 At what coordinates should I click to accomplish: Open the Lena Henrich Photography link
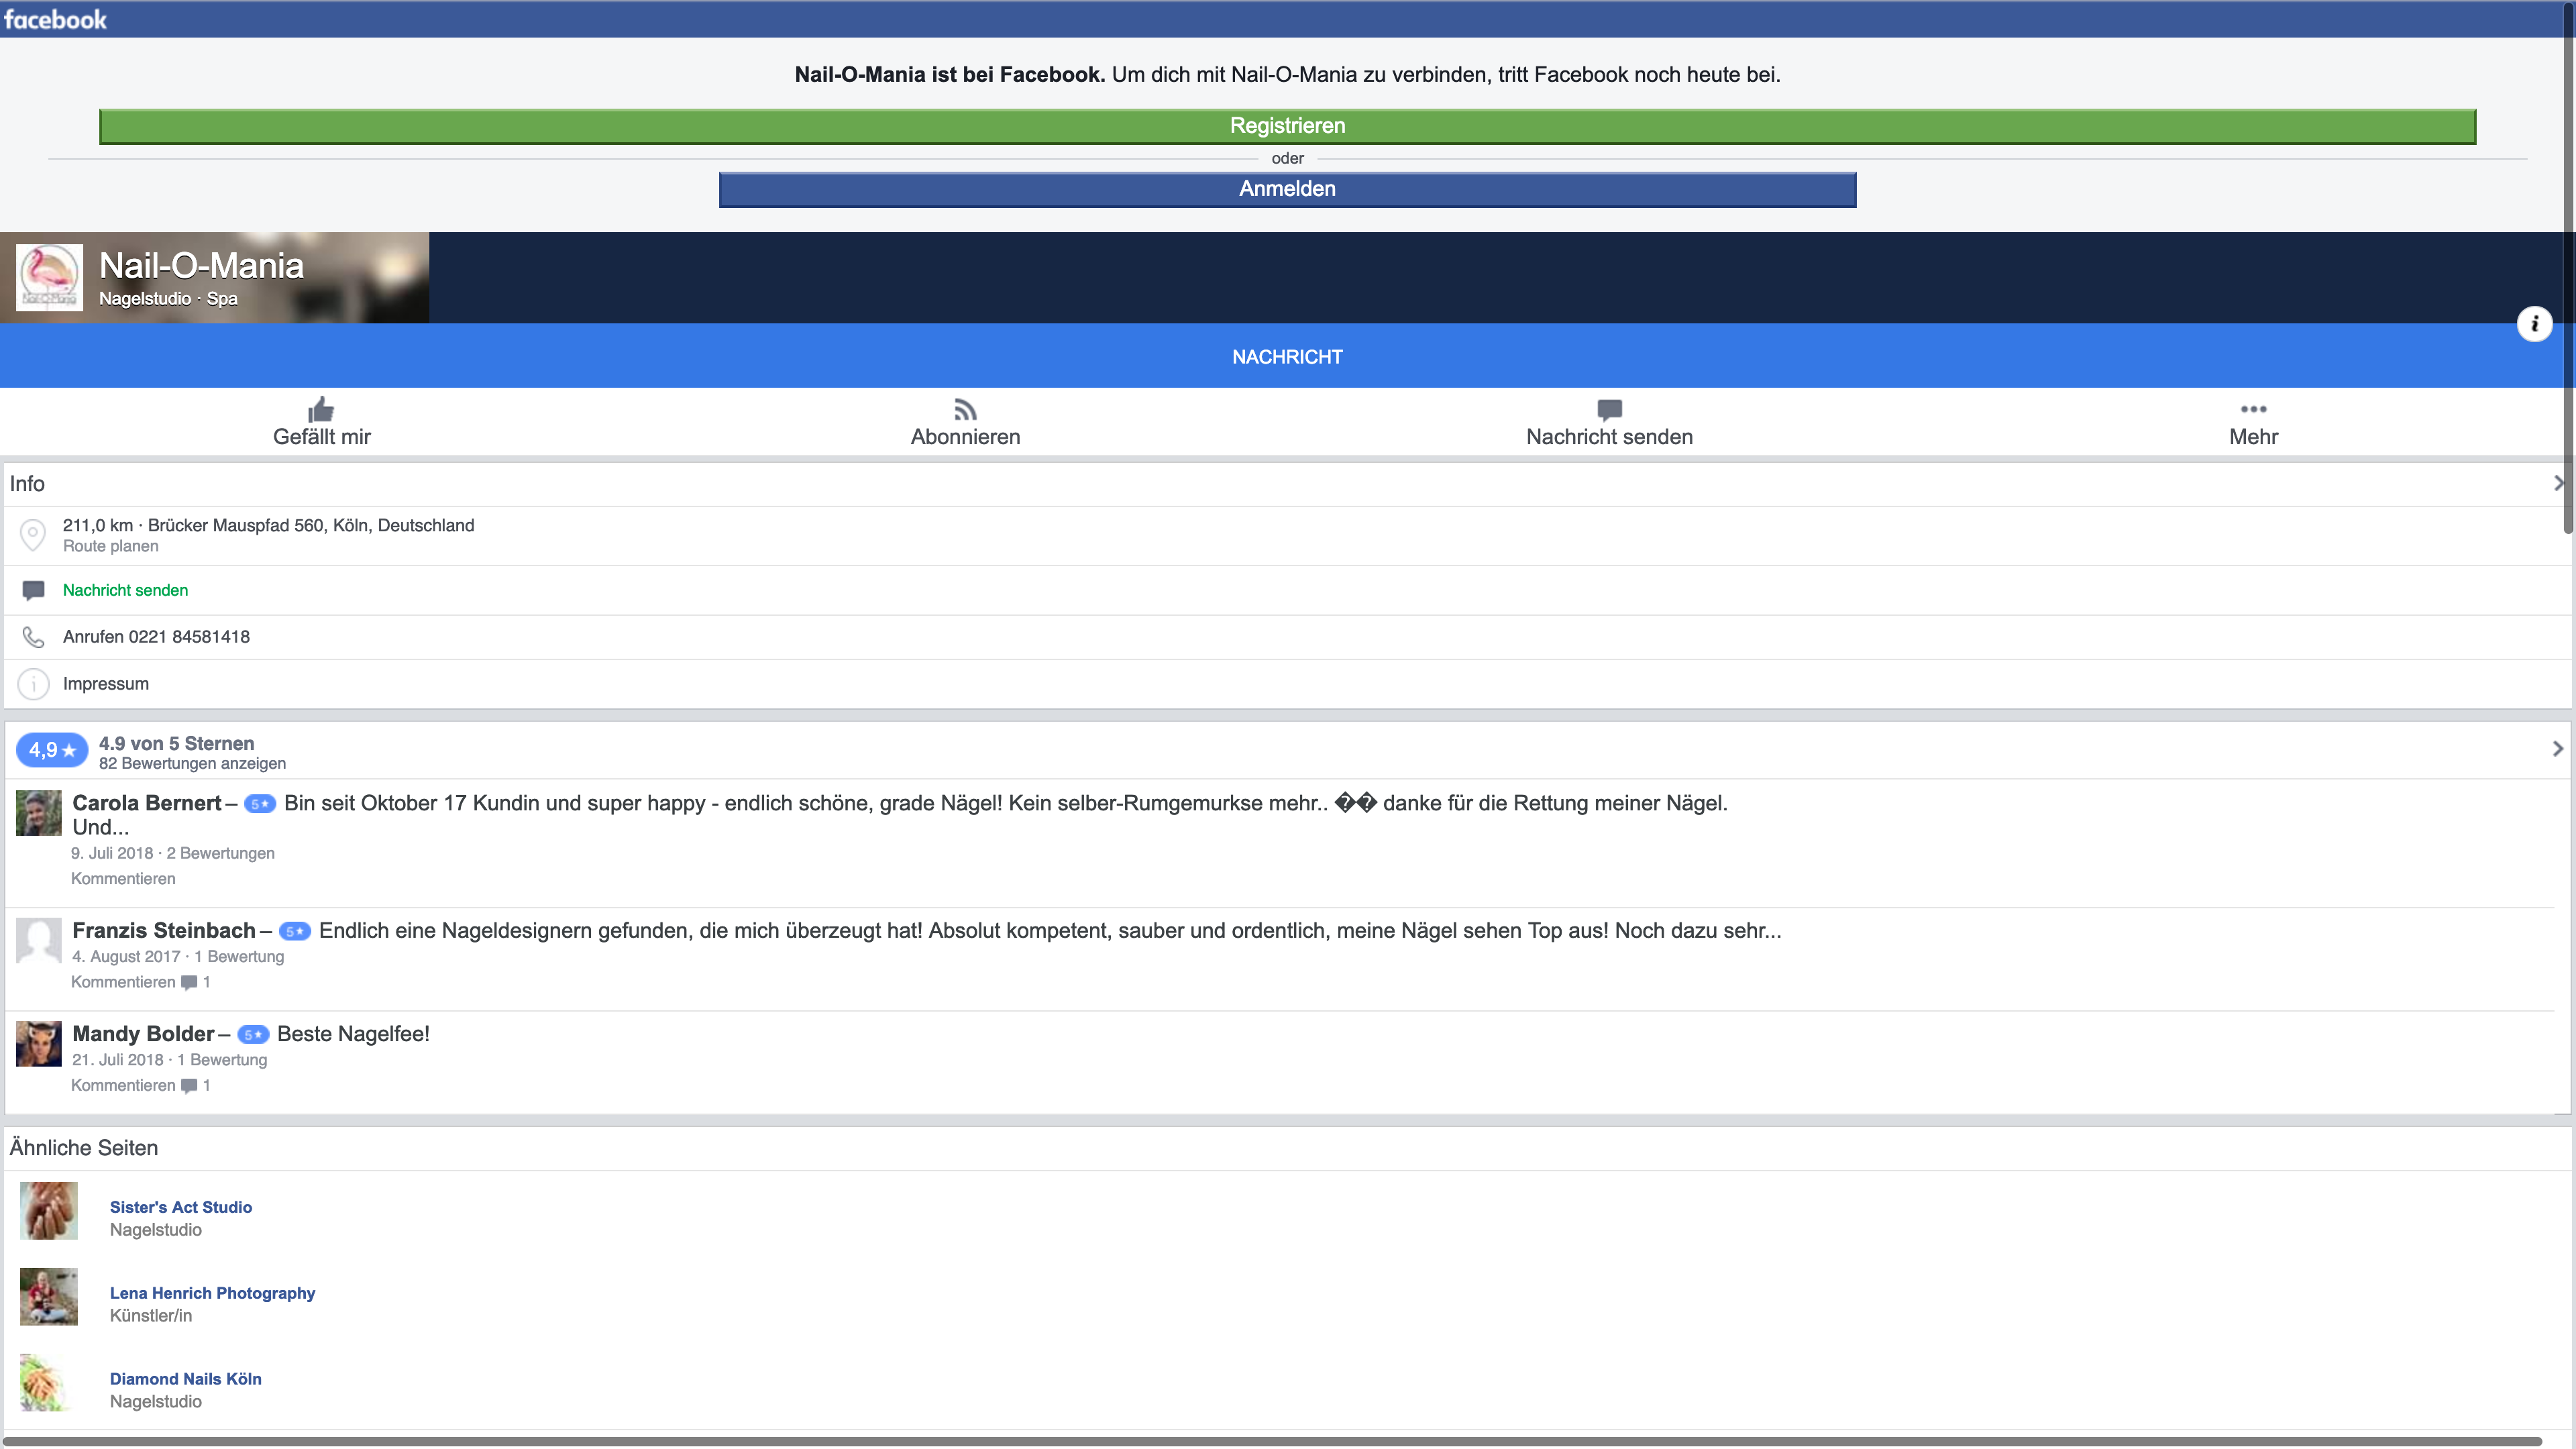click(212, 1293)
